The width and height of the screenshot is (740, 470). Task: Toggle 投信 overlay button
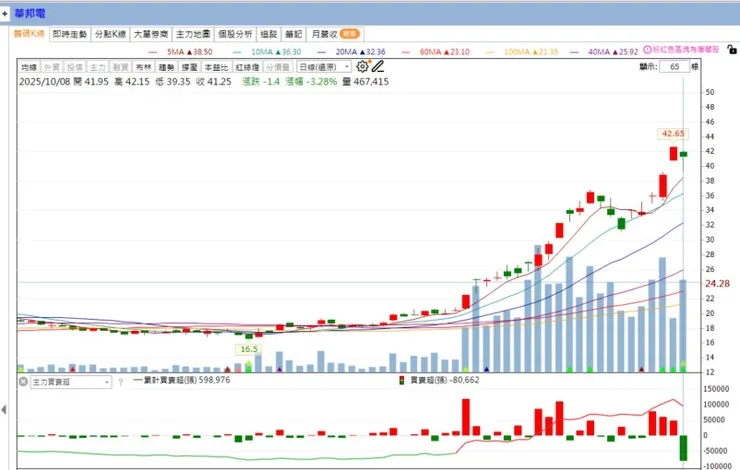tap(75, 67)
